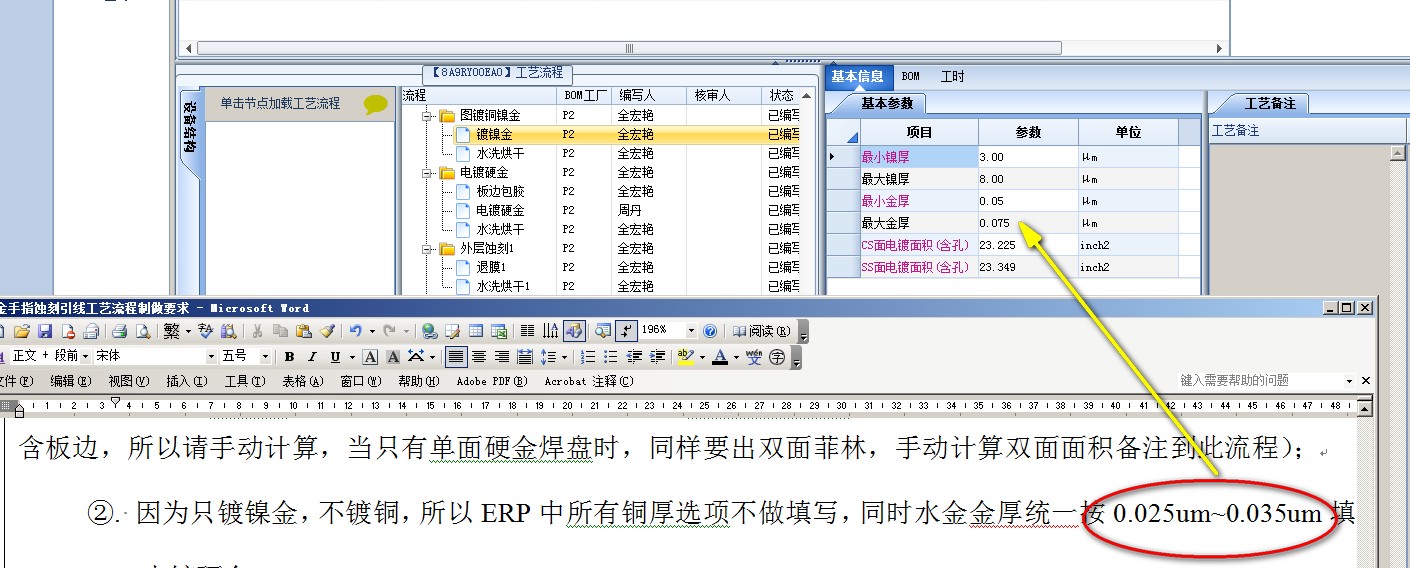Image resolution: width=1410 pixels, height=568 pixels.
Task: Toggle character shading button
Action: 393,357
